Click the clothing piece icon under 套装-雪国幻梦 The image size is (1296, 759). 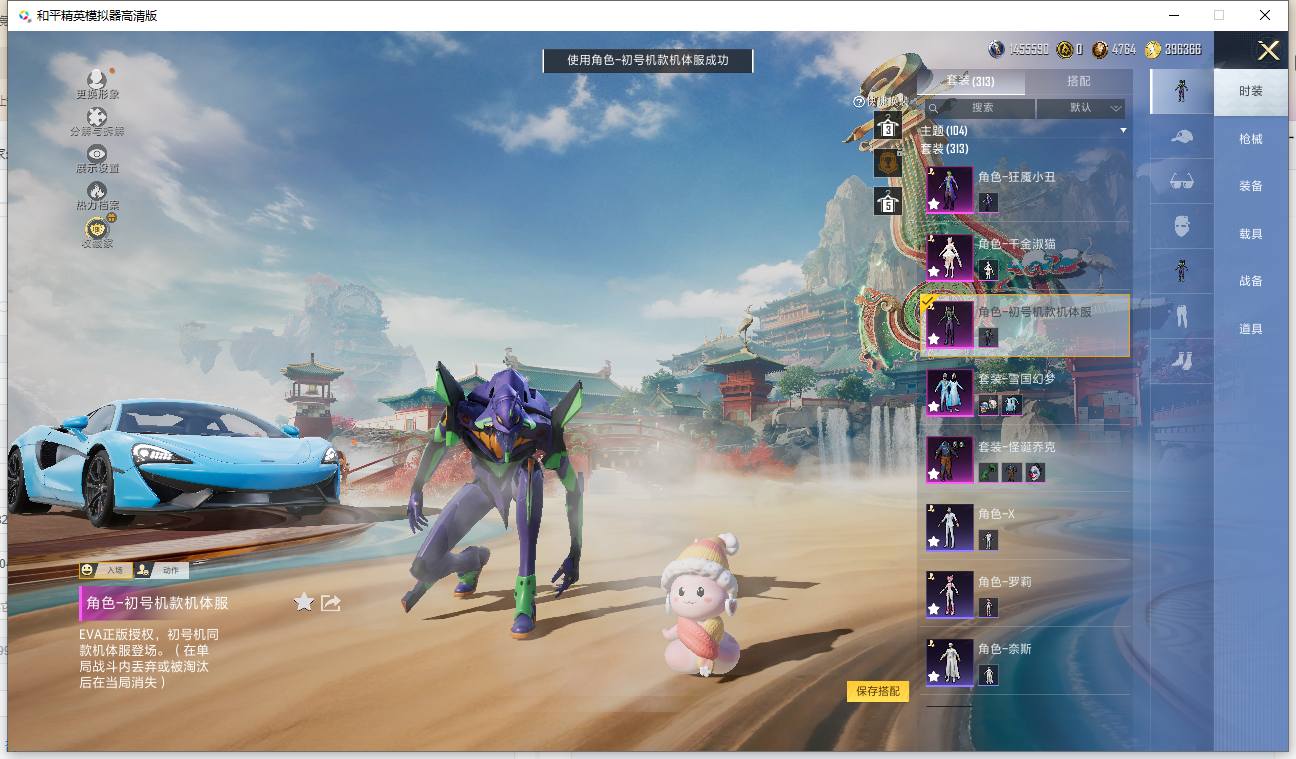(1012, 405)
